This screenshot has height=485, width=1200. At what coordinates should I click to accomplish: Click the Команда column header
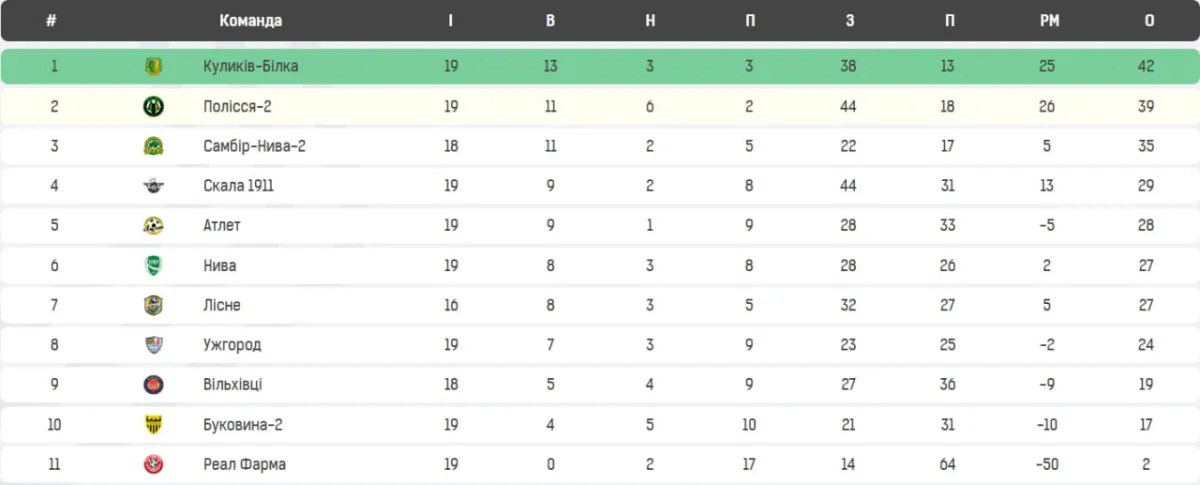pos(250,21)
